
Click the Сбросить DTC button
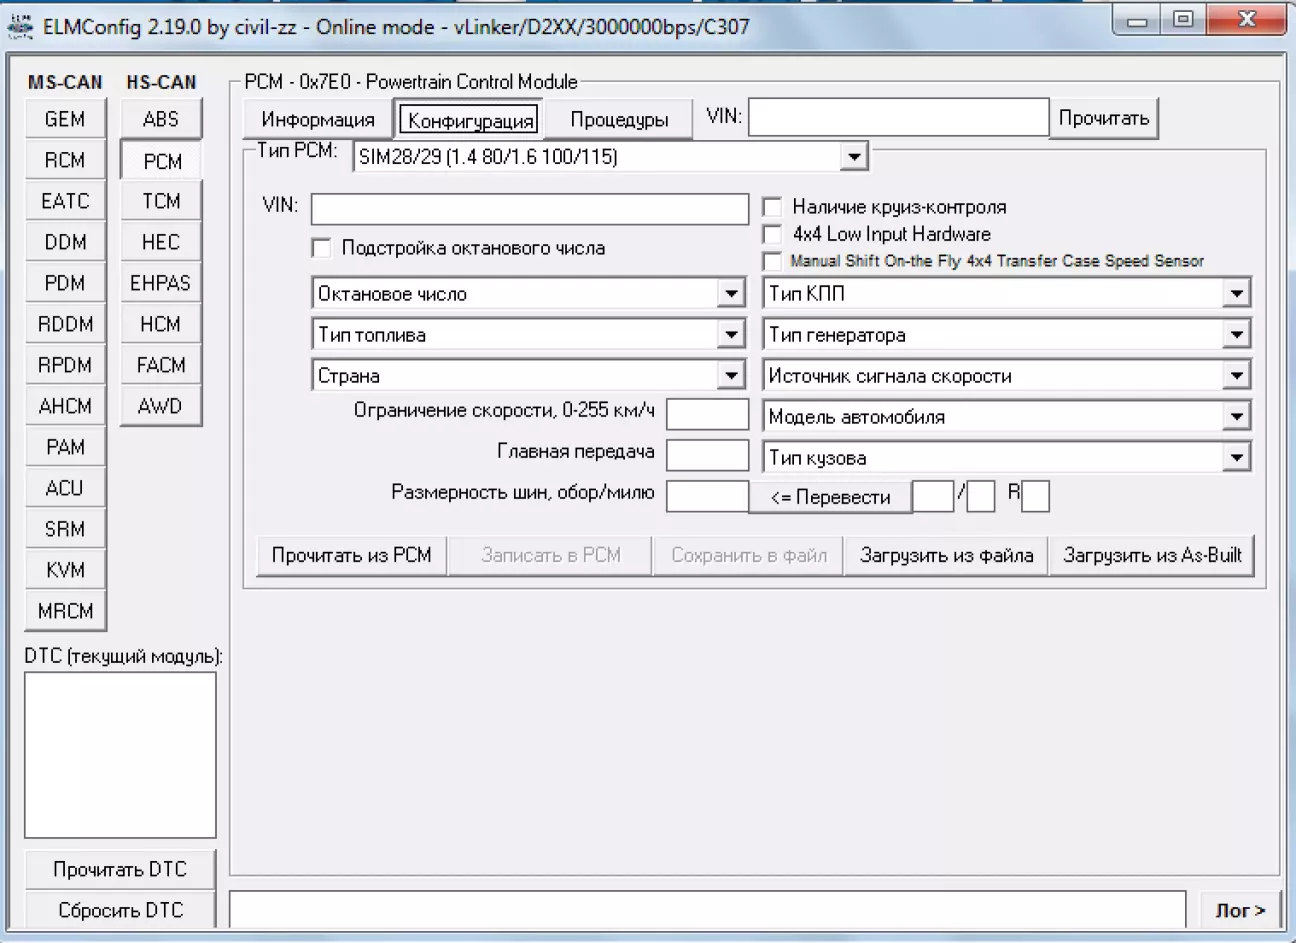click(120, 910)
